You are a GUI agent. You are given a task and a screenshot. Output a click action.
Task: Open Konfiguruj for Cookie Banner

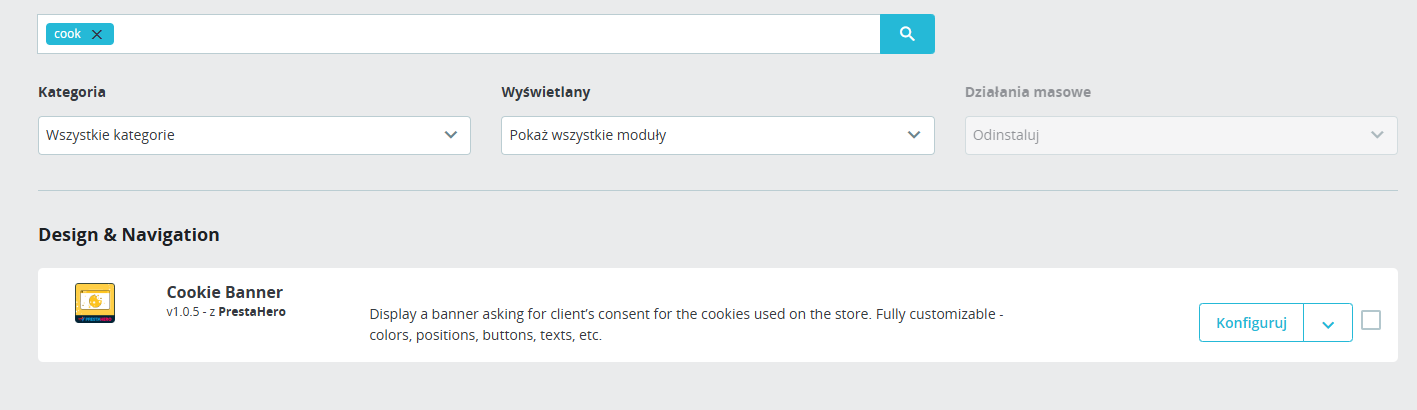point(1251,323)
